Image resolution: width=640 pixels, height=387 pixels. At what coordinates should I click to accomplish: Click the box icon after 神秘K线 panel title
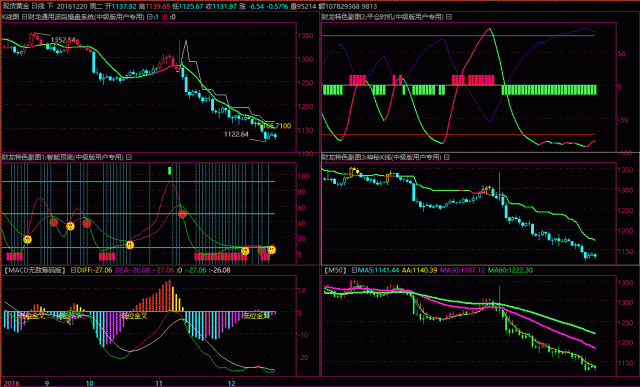pos(447,157)
